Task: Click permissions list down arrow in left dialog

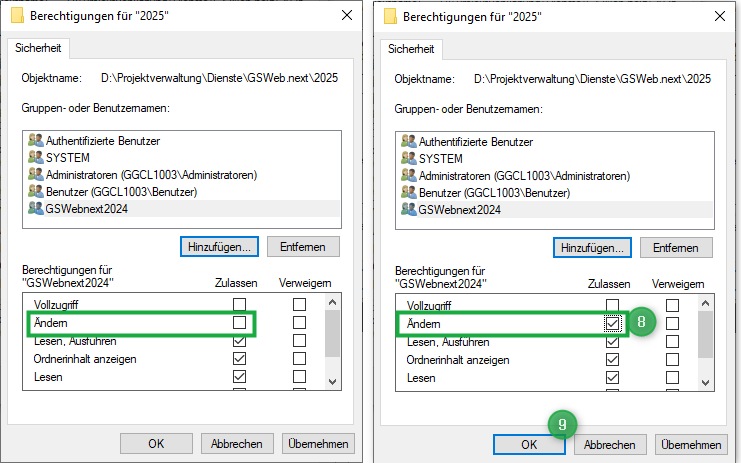Action: click(x=332, y=382)
